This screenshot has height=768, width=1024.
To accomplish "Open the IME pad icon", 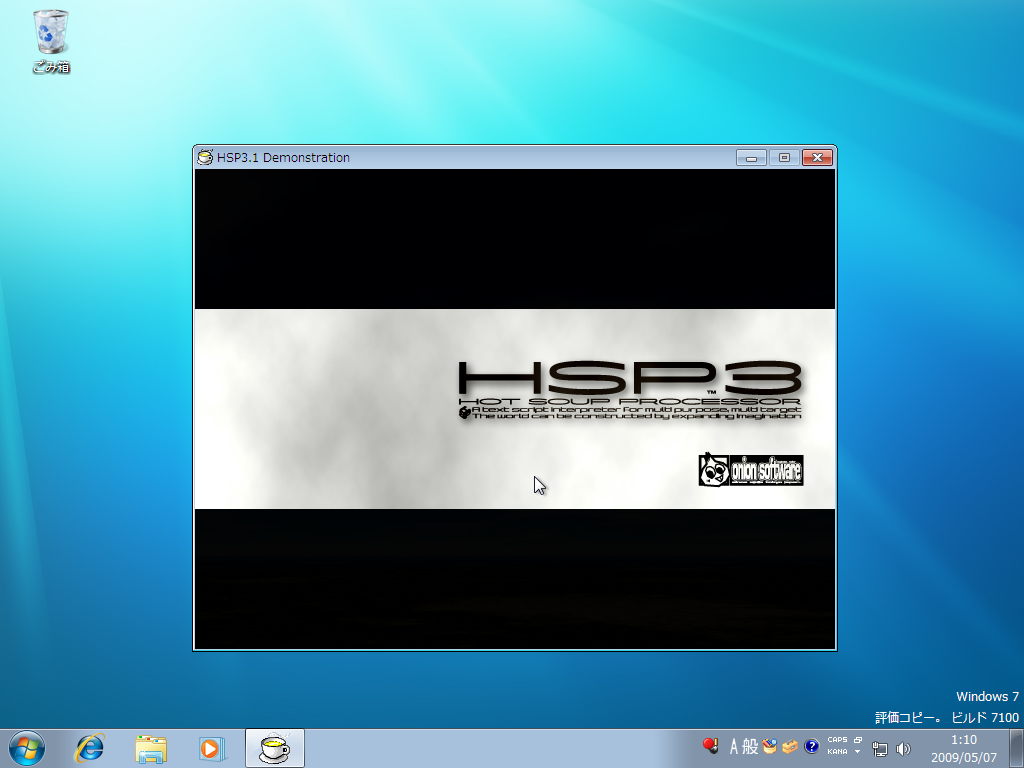I will pyautogui.click(x=770, y=746).
